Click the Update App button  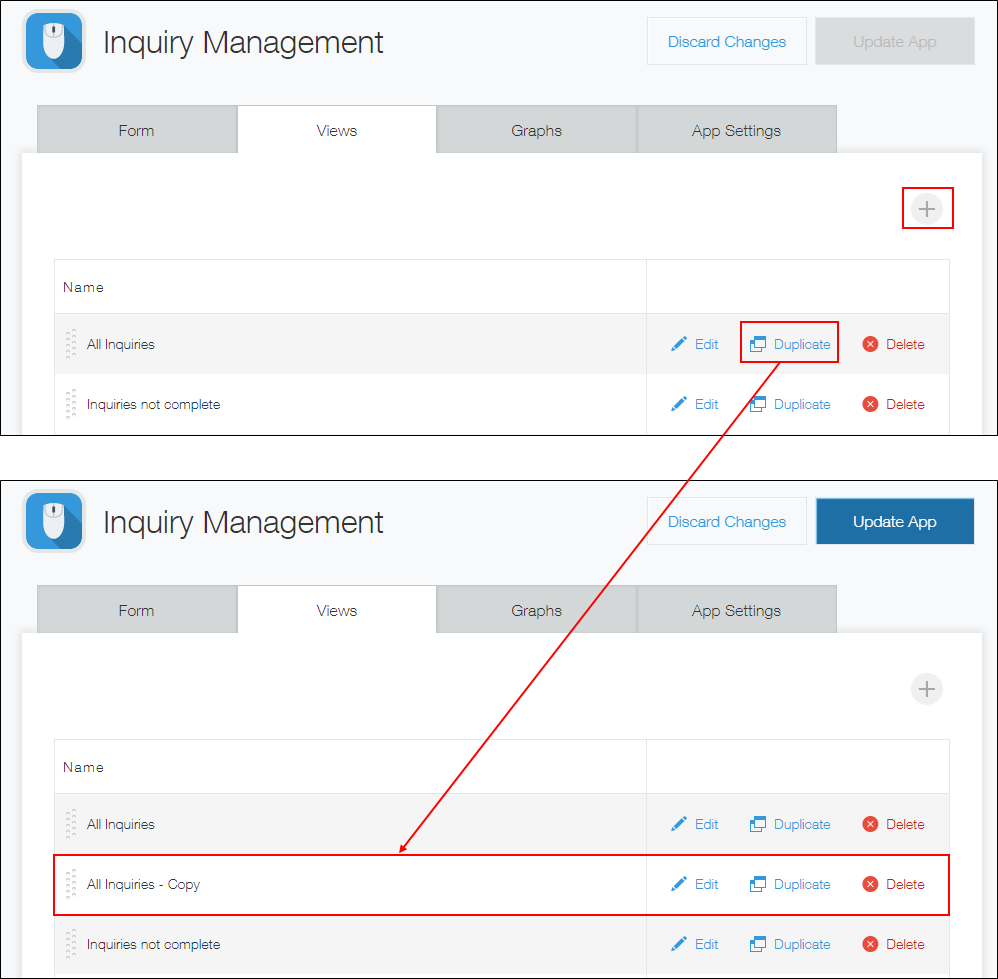[x=894, y=521]
